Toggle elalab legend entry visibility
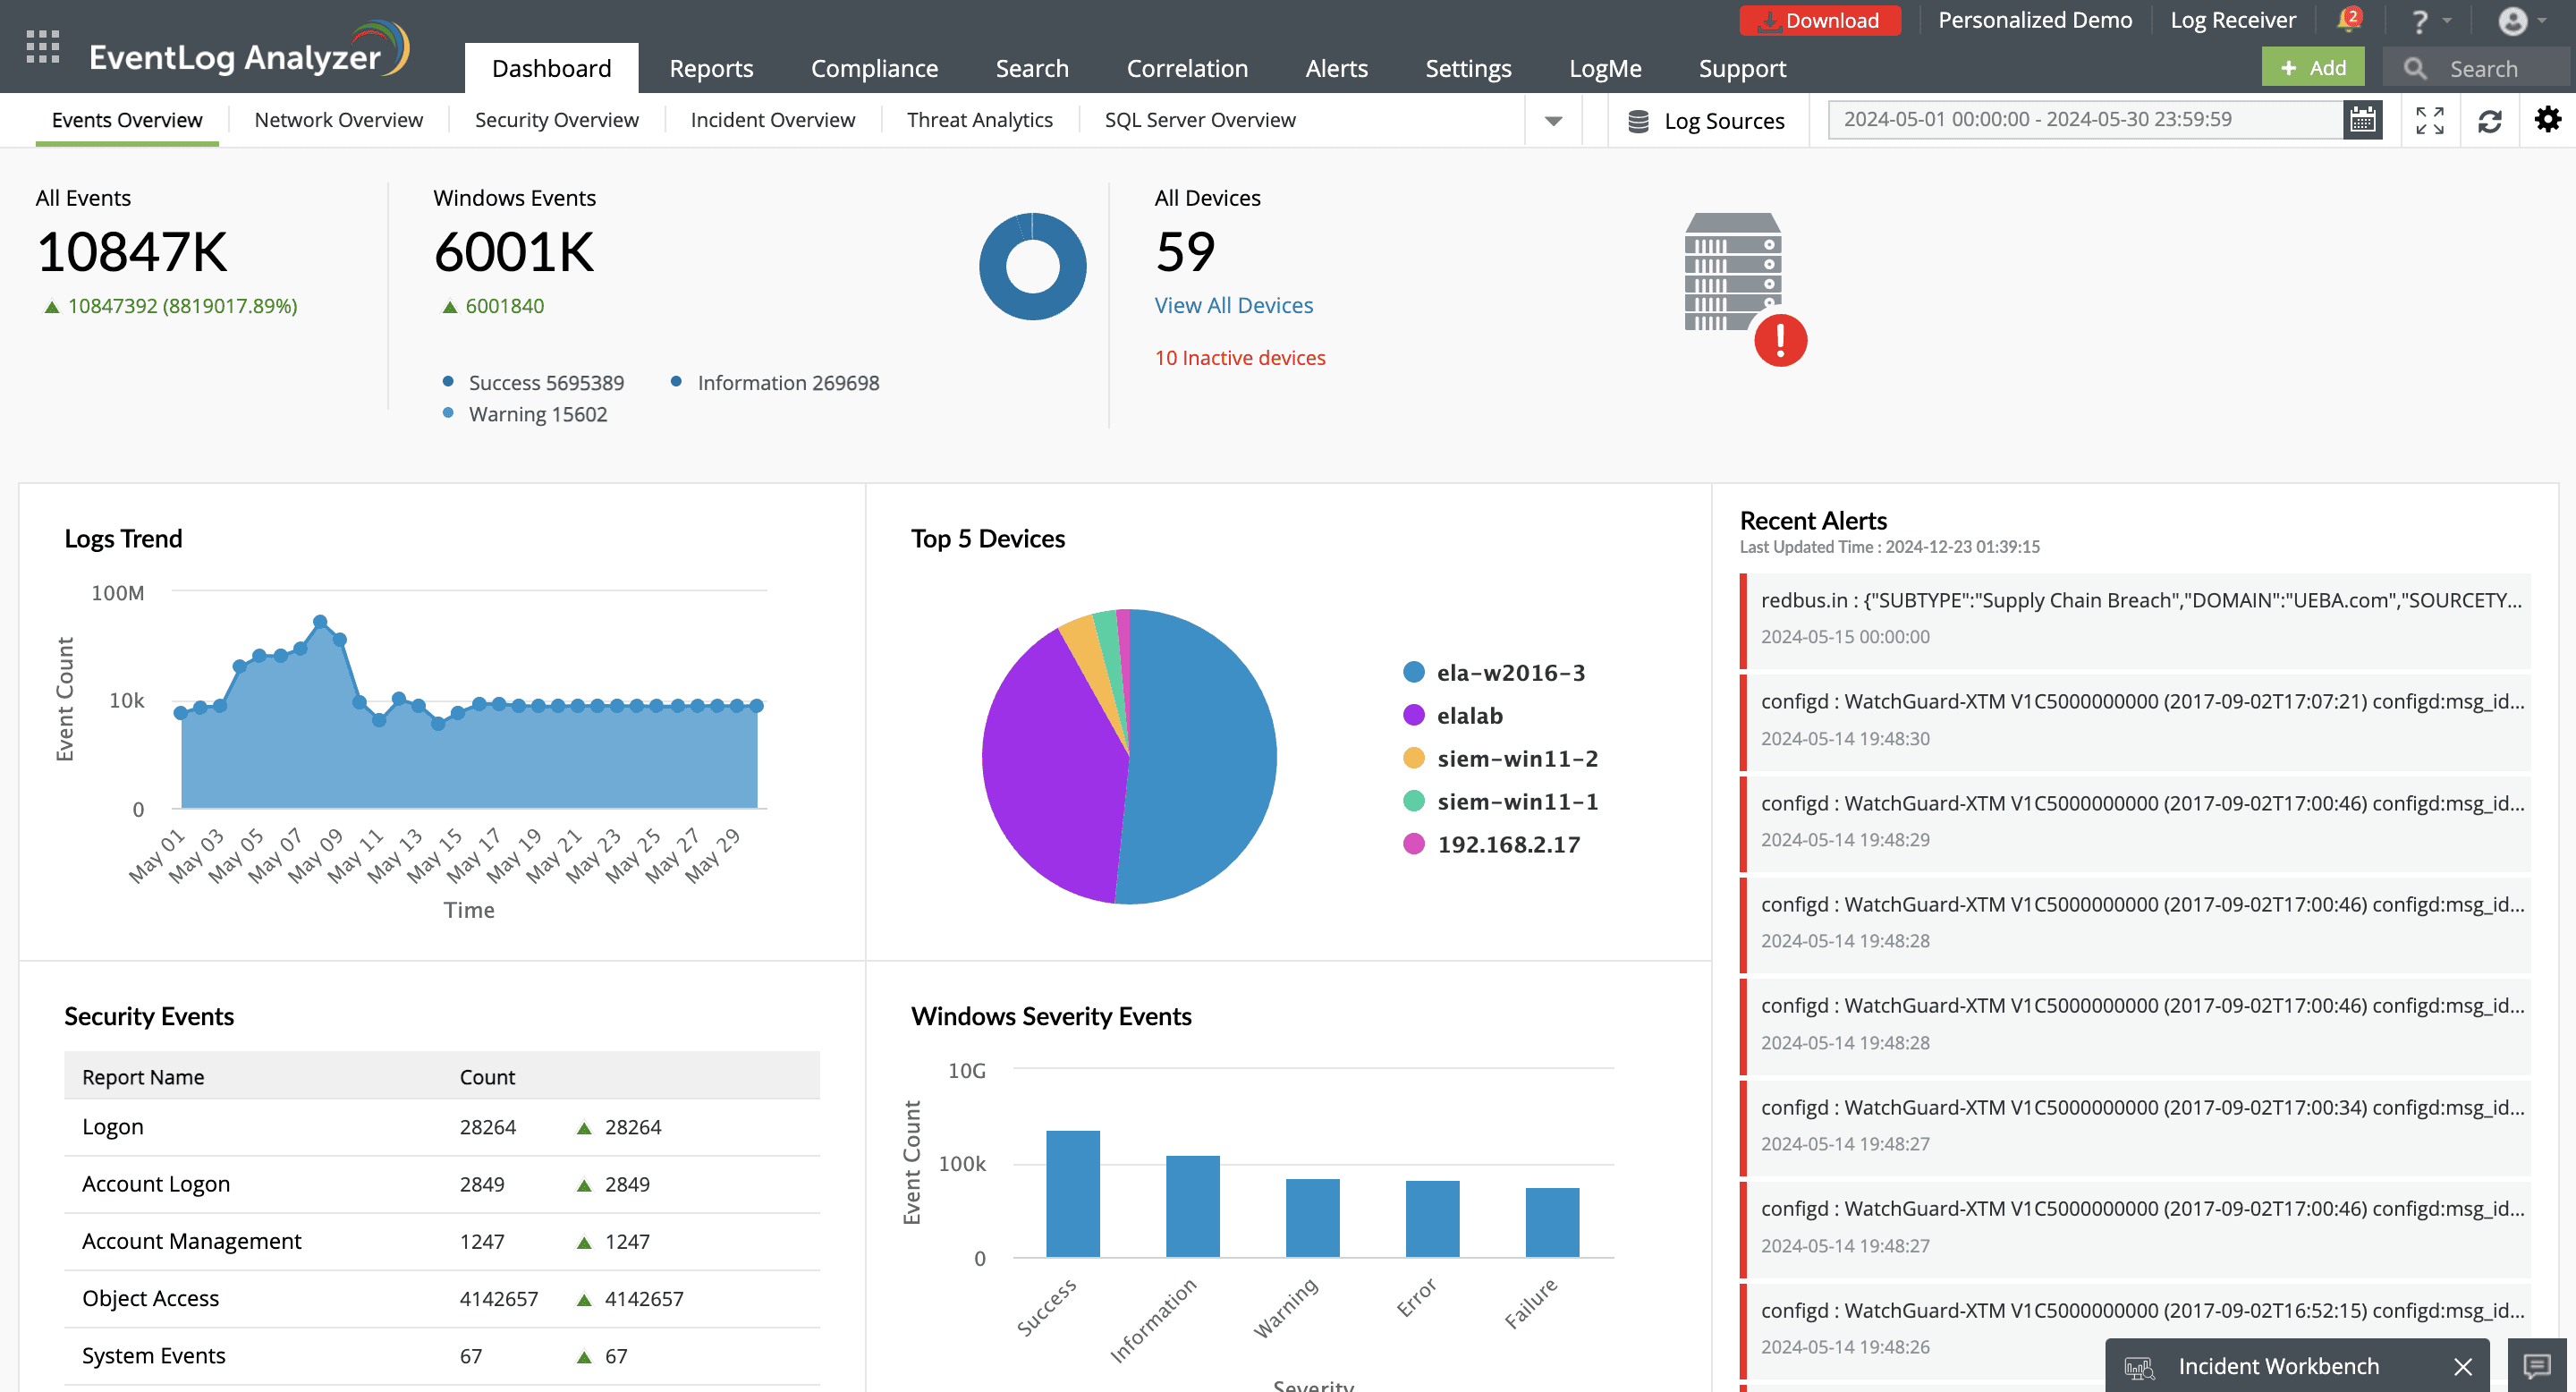Screen dimensions: 2576x1392 [x=1468, y=716]
